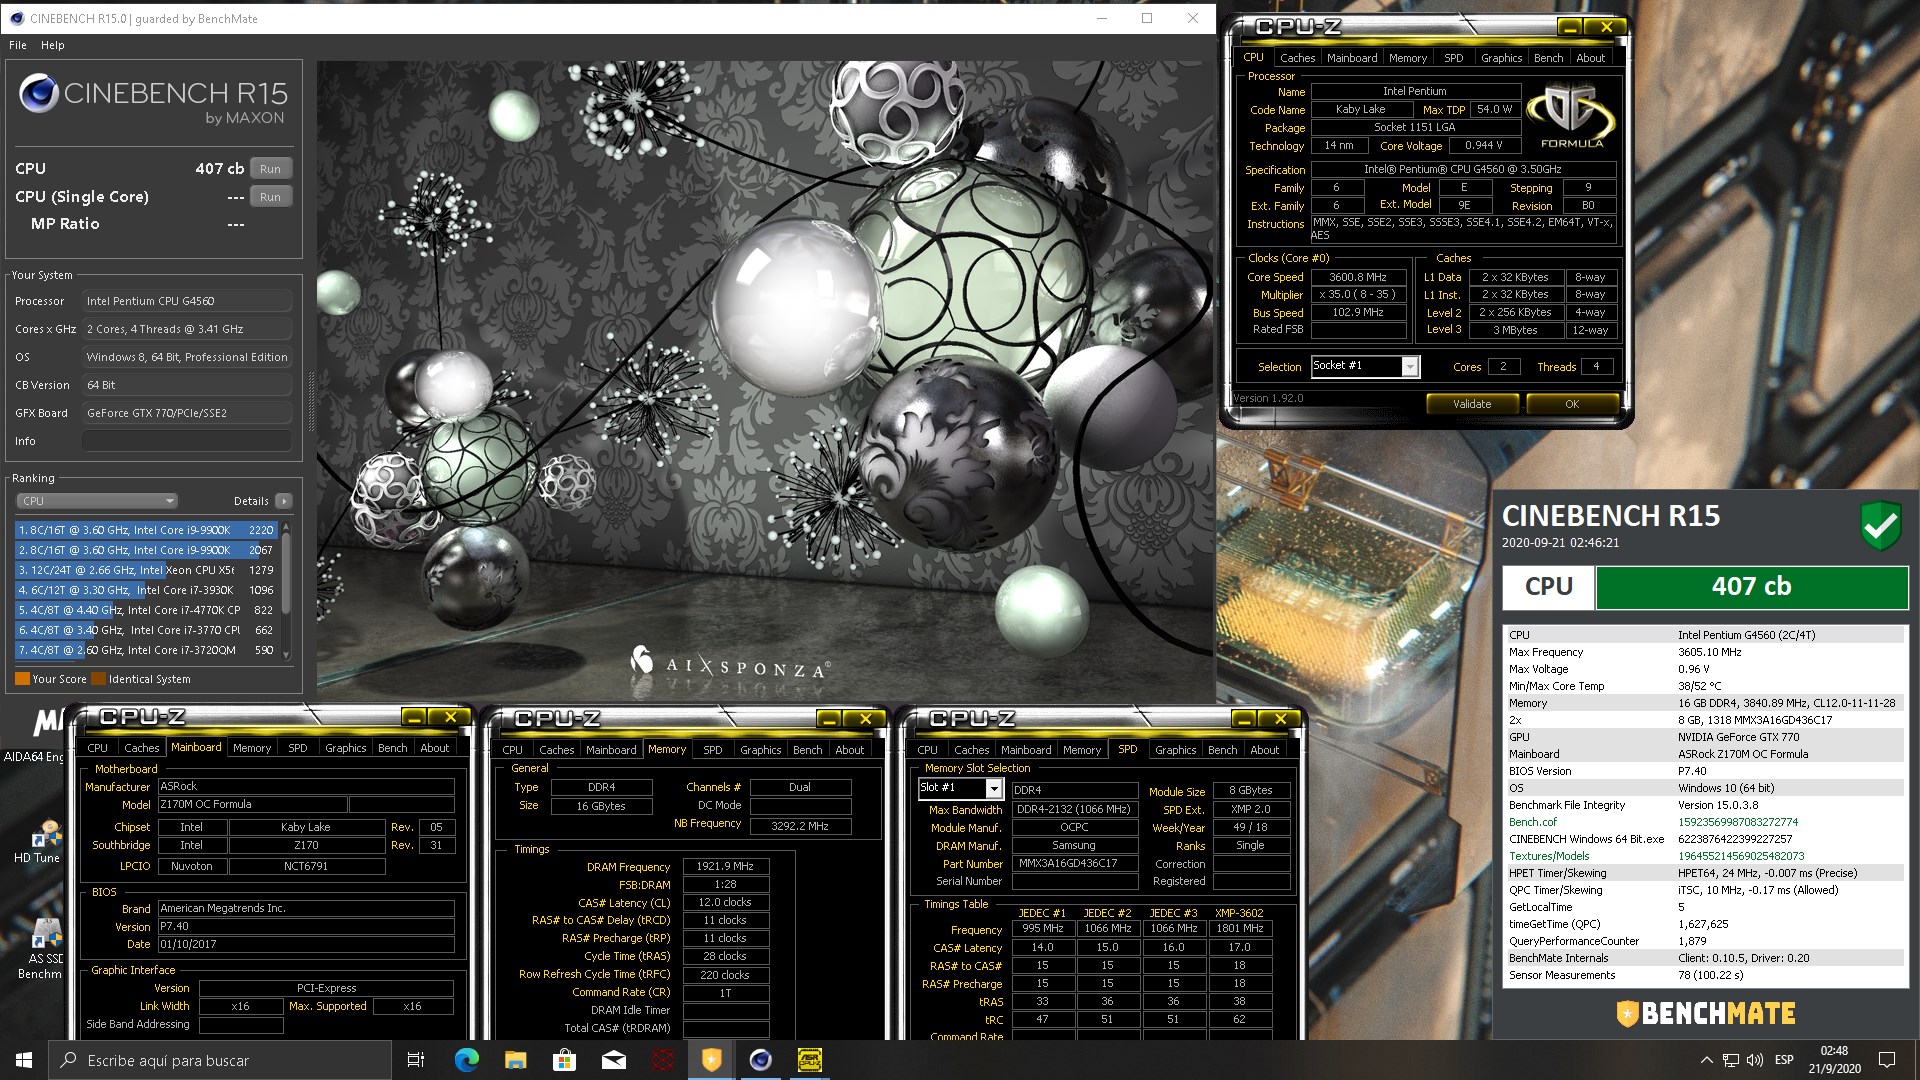Click the orange Your Score swatch
This screenshot has height=1080, width=1920.
tap(22, 679)
